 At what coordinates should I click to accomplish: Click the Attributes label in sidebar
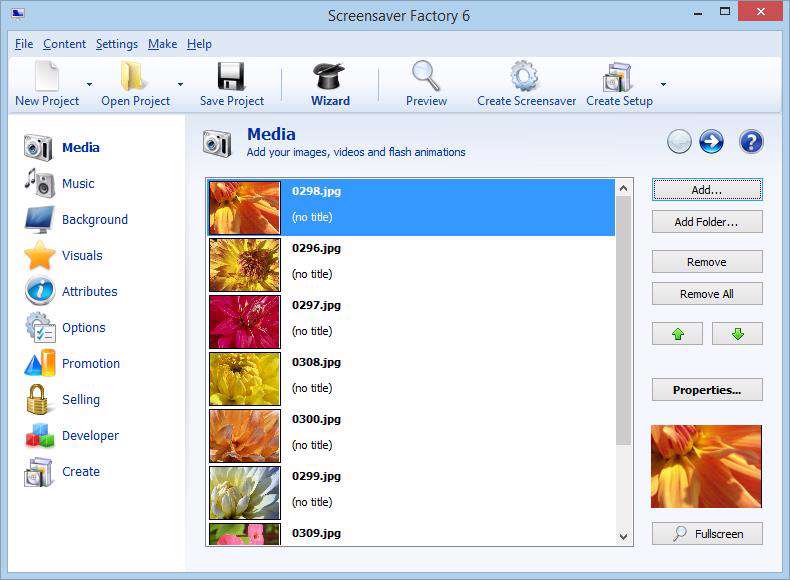pyautogui.click(x=90, y=291)
